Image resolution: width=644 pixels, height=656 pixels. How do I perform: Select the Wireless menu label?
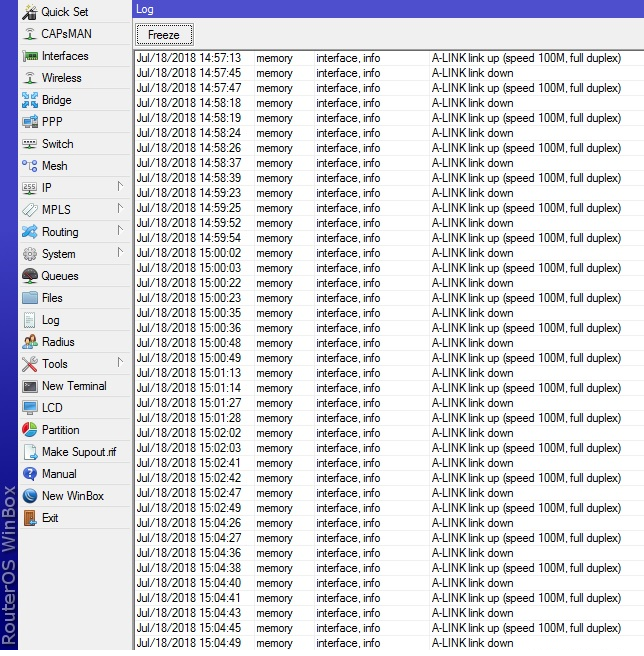click(x=62, y=78)
